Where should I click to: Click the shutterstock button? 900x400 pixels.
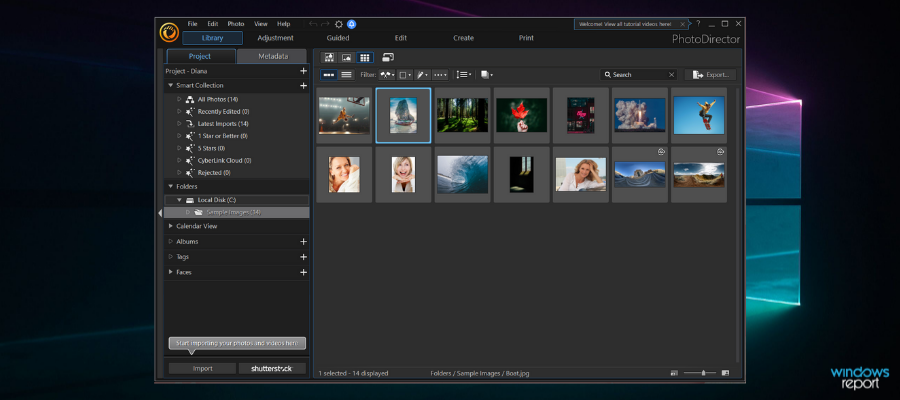[x=272, y=368]
